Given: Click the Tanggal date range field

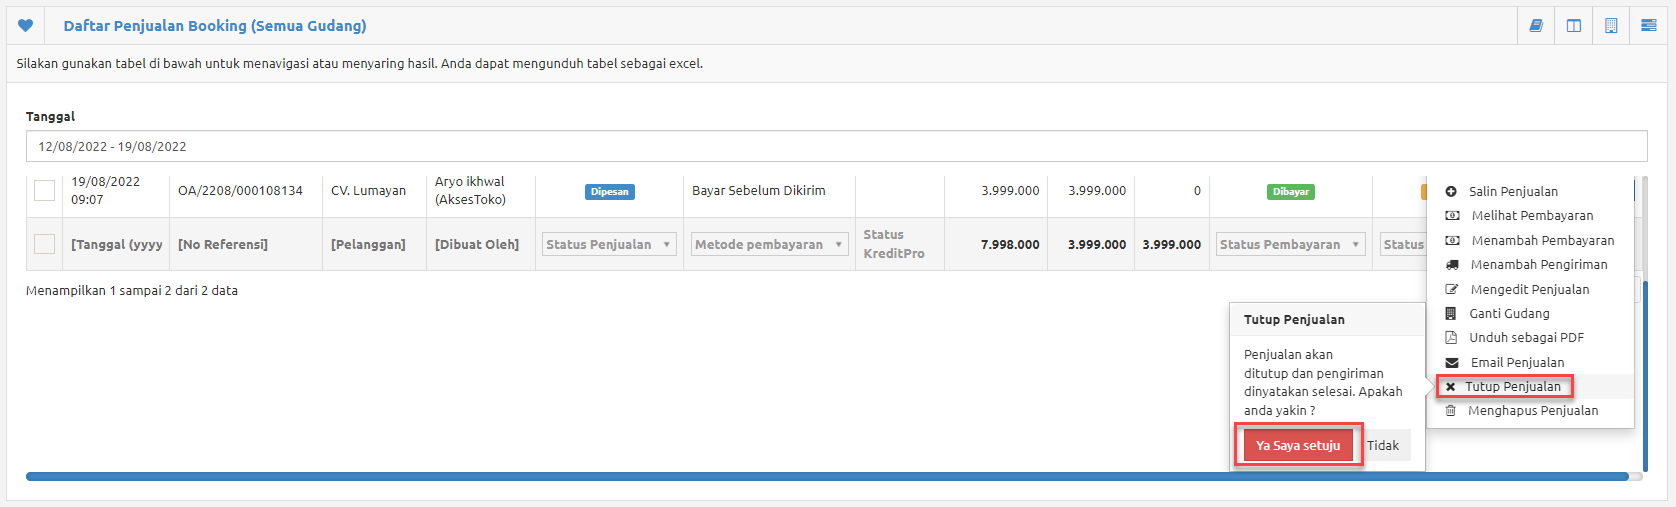Looking at the screenshot, I should [x=836, y=146].
